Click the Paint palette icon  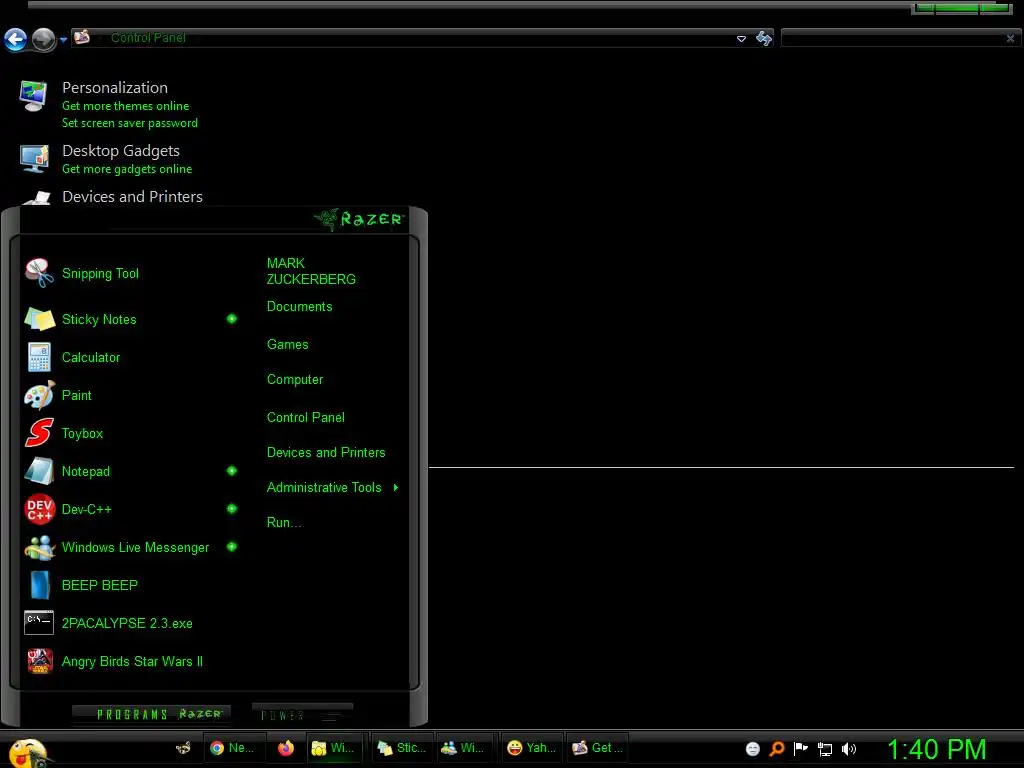[x=39, y=395]
